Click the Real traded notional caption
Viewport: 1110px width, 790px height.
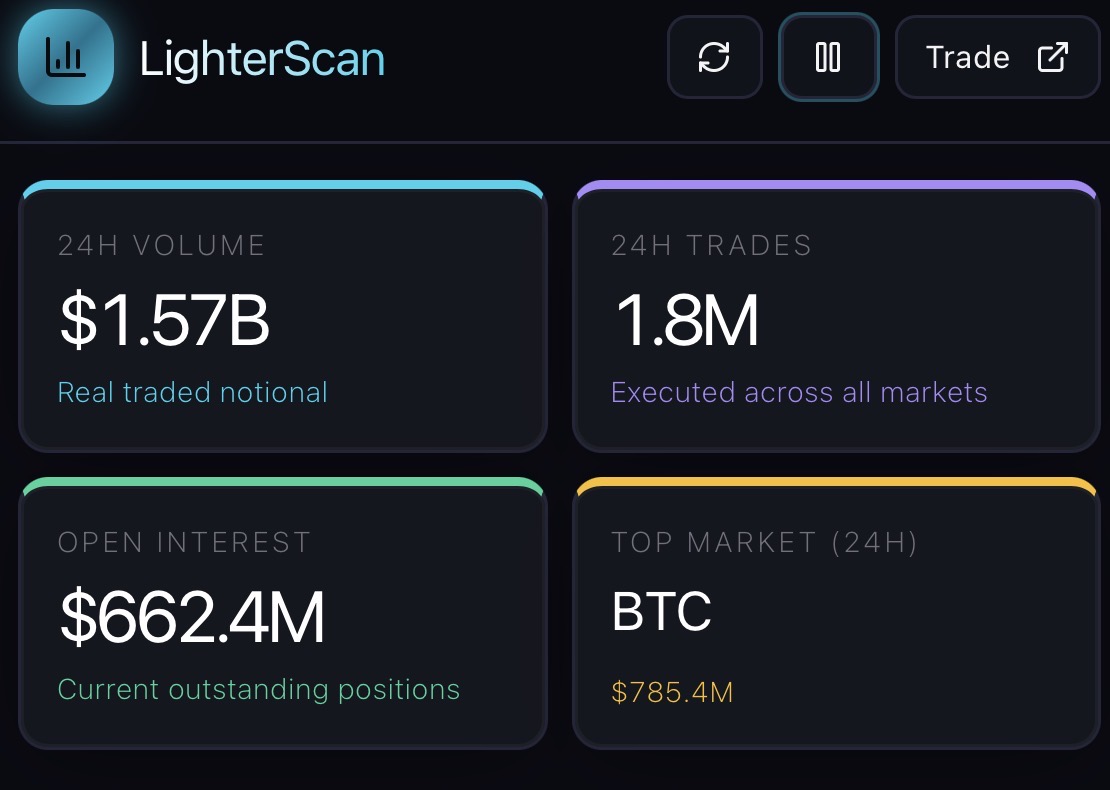pos(193,392)
